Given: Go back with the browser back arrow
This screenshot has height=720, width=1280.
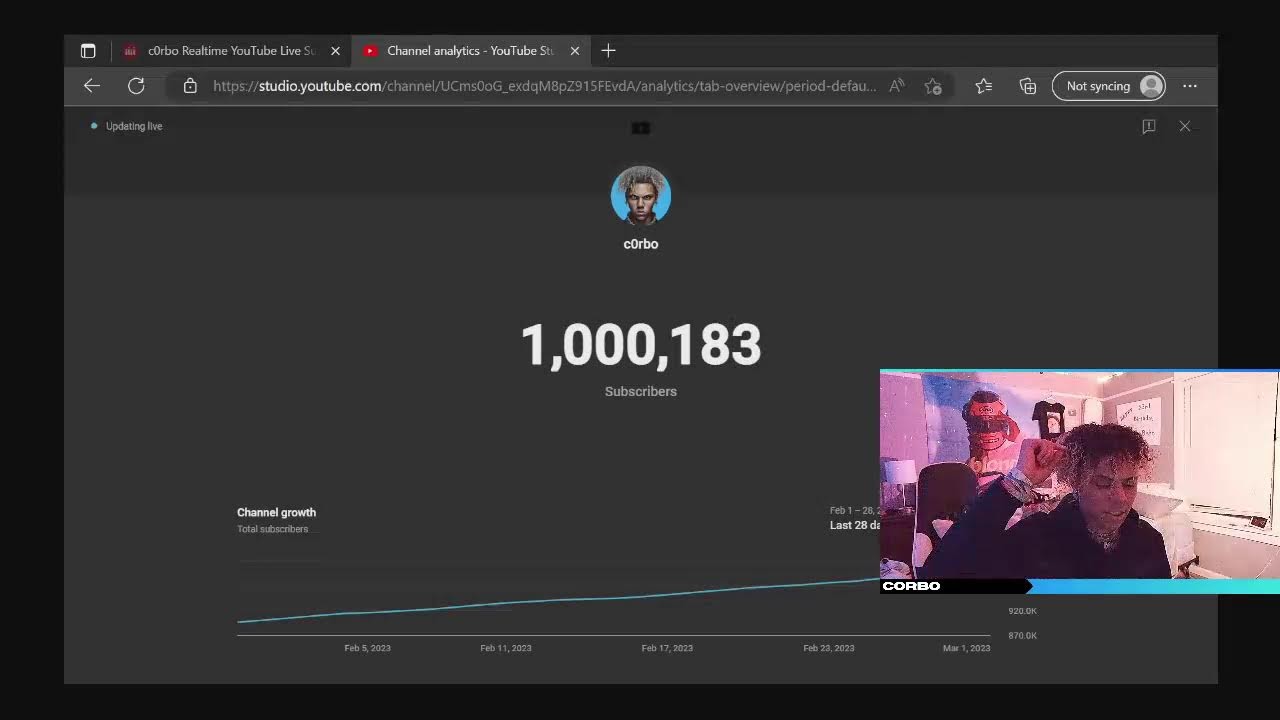Looking at the screenshot, I should coord(92,86).
